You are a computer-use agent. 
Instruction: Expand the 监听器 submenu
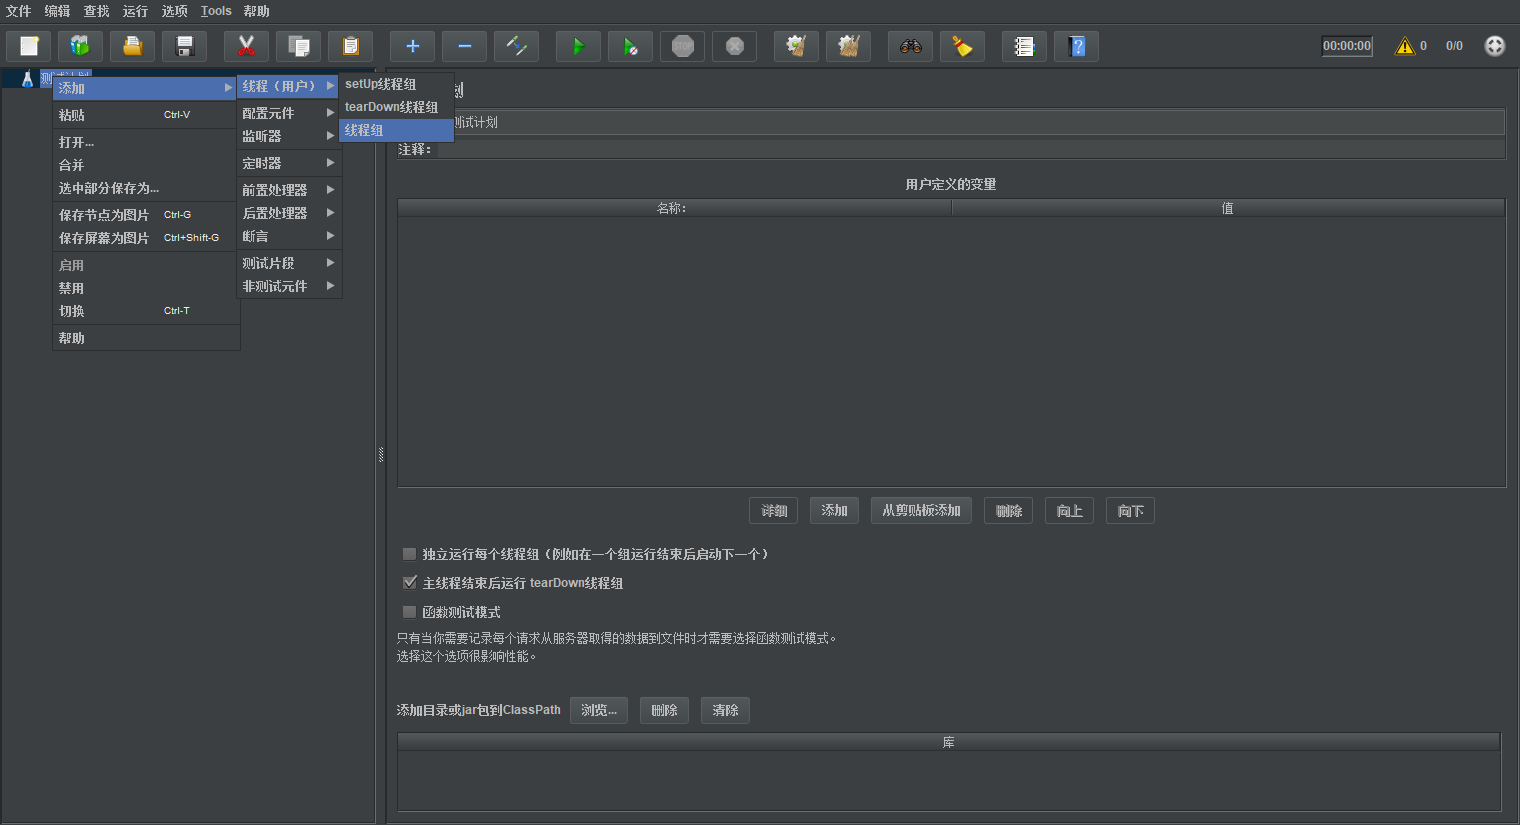[289, 136]
